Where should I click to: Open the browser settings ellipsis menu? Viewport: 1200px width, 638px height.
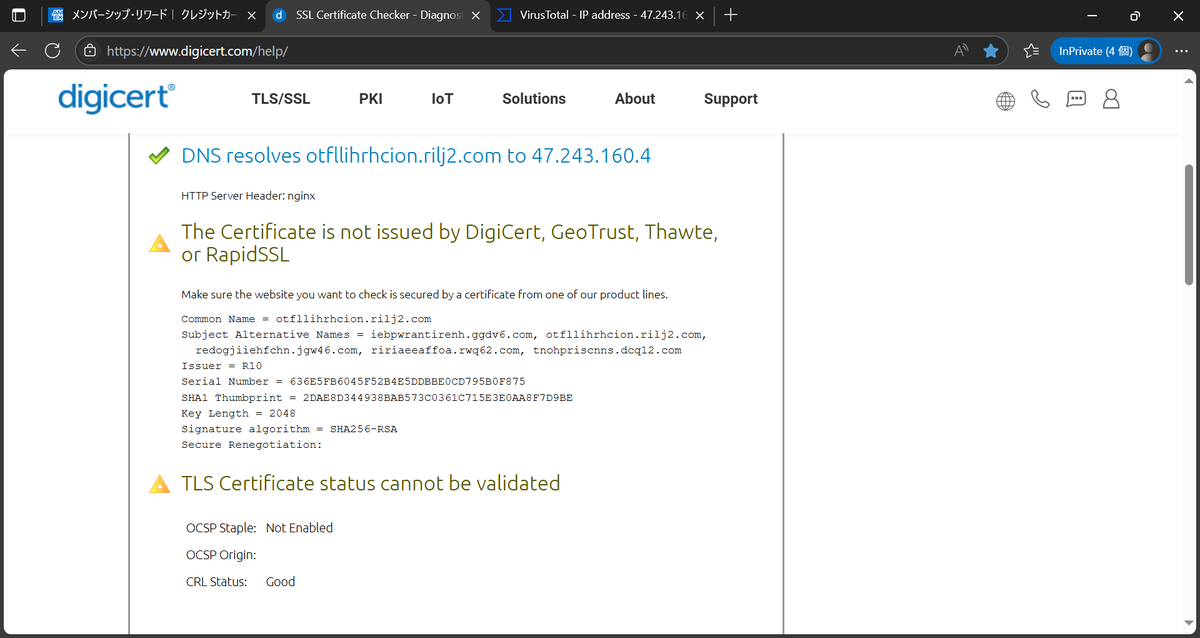[1181, 51]
